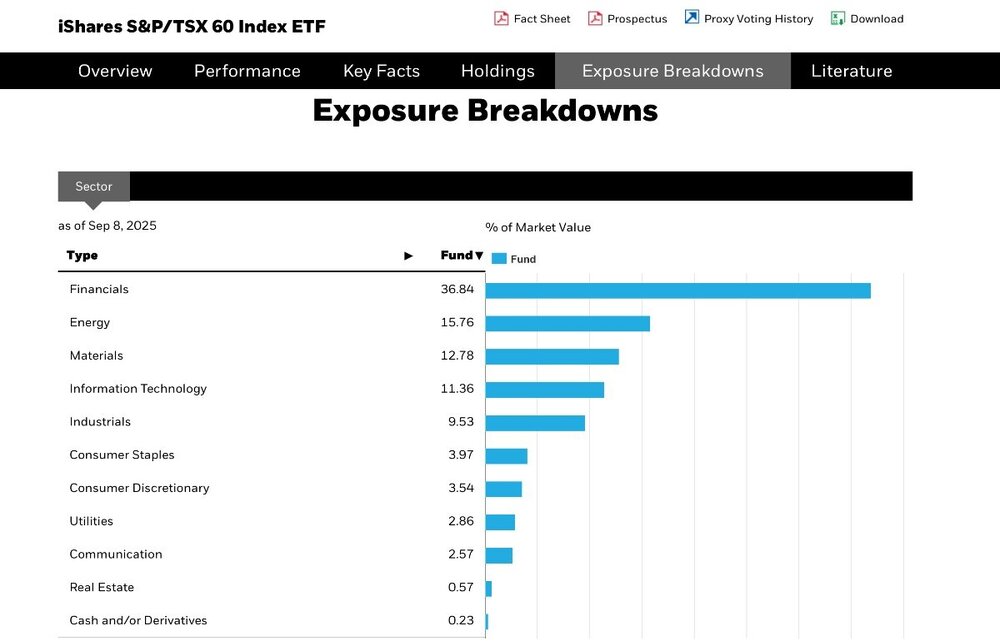The width and height of the screenshot is (1000, 641).
Task: Click the Industrials row label
Action: pyautogui.click(x=100, y=422)
